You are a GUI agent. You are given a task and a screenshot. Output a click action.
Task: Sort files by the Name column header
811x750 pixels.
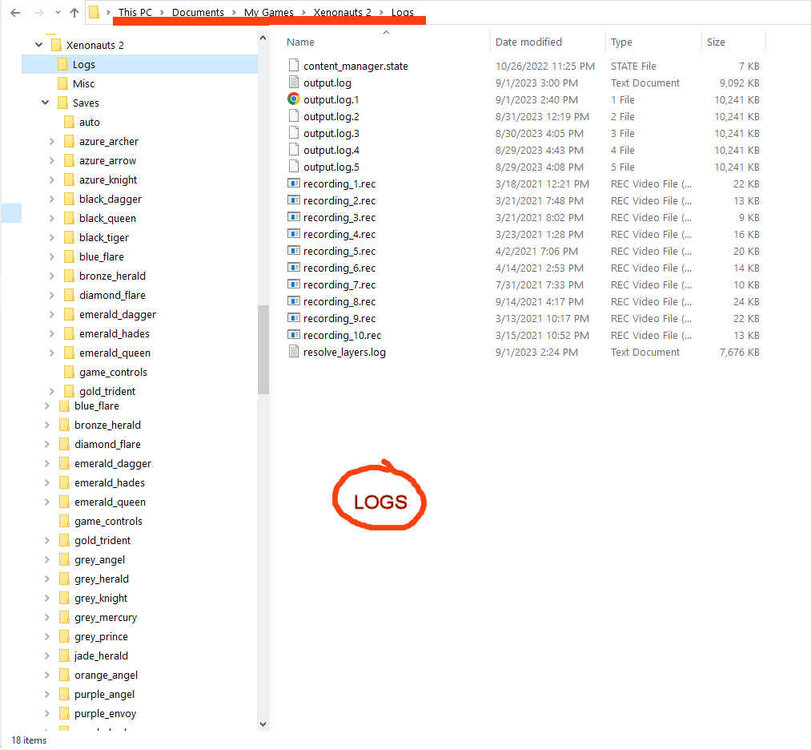pyautogui.click(x=301, y=42)
